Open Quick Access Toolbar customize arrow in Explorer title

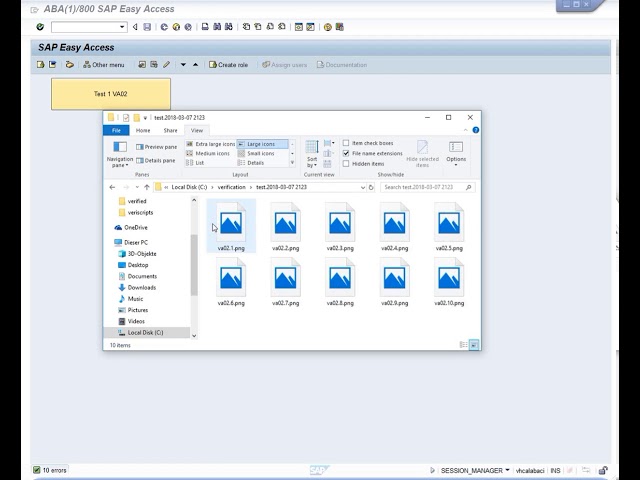click(x=145, y=118)
